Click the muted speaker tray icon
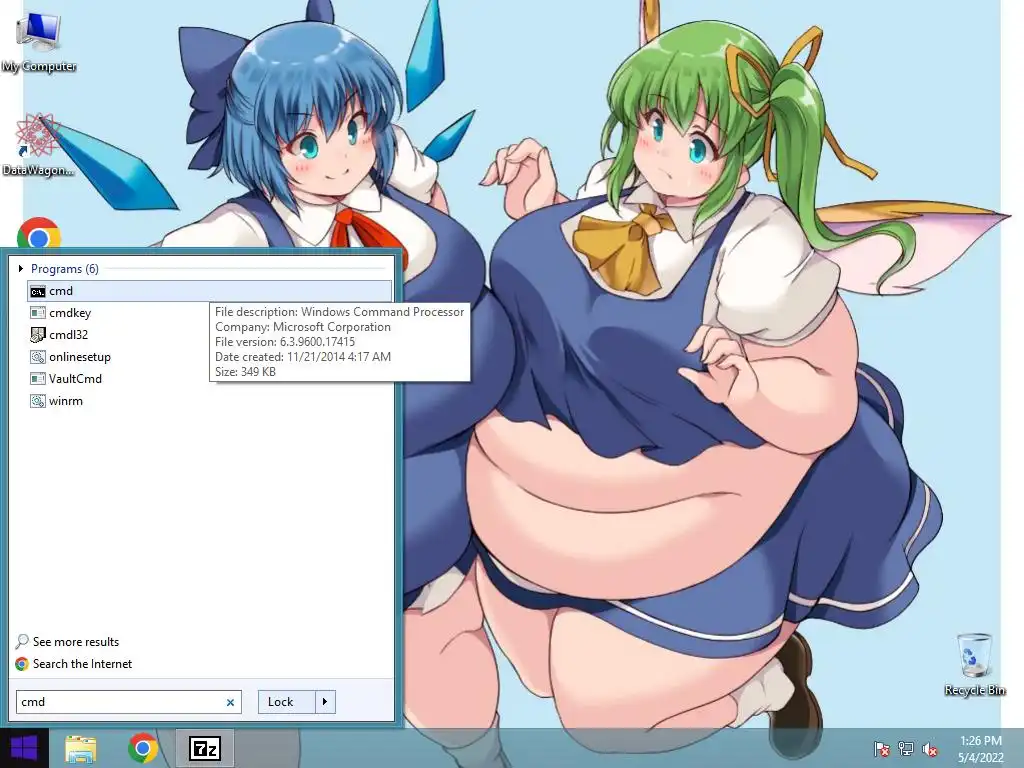 [930, 749]
